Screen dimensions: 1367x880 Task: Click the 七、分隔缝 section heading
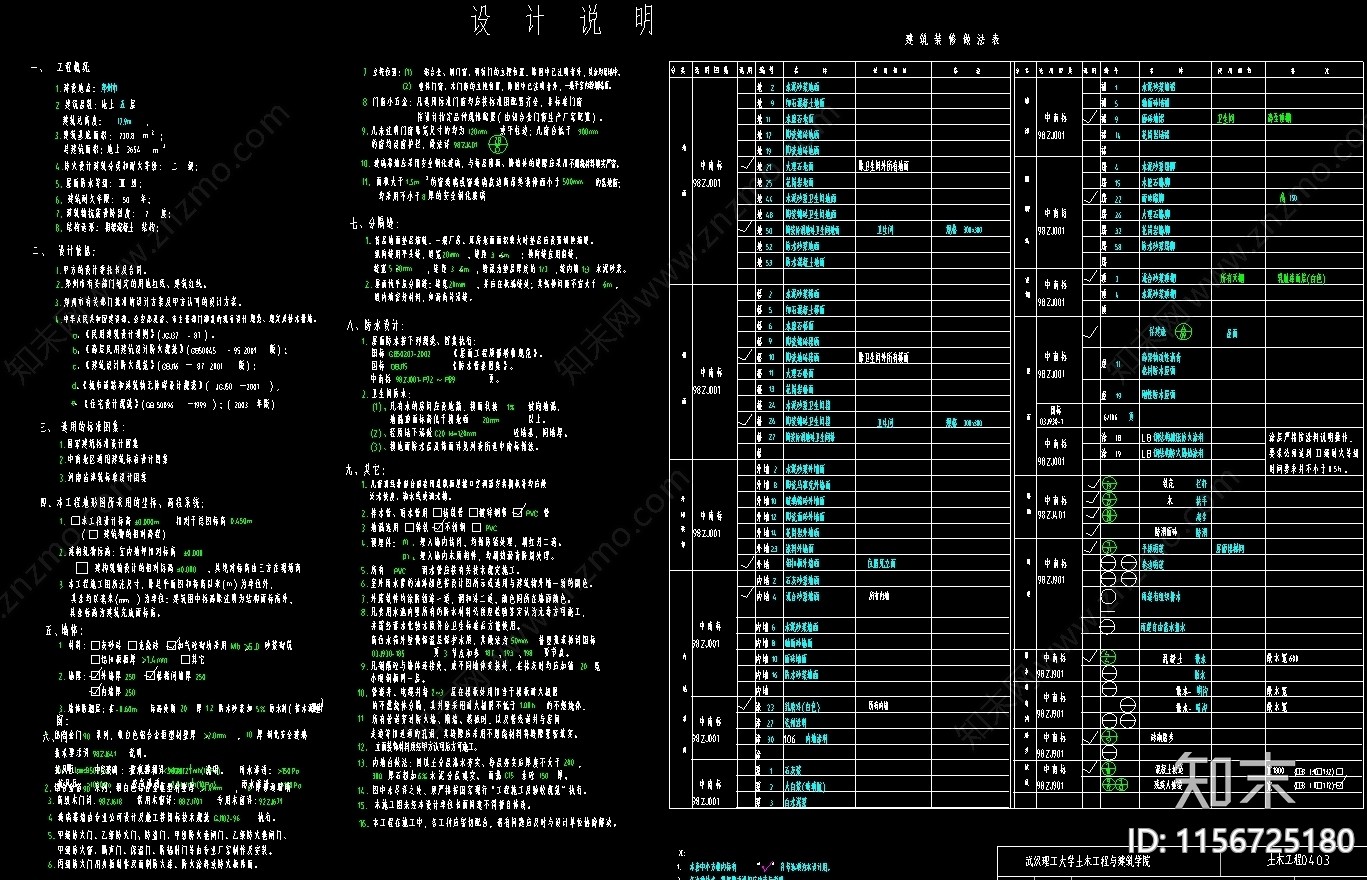[372, 223]
